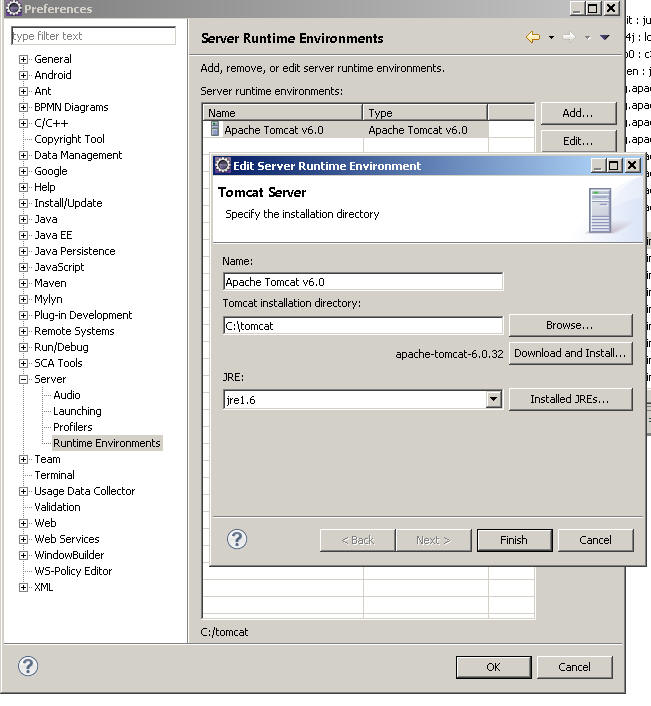Screen dimensions: 651x706
Task: Expand the XML tree node
Action: (x=23, y=587)
